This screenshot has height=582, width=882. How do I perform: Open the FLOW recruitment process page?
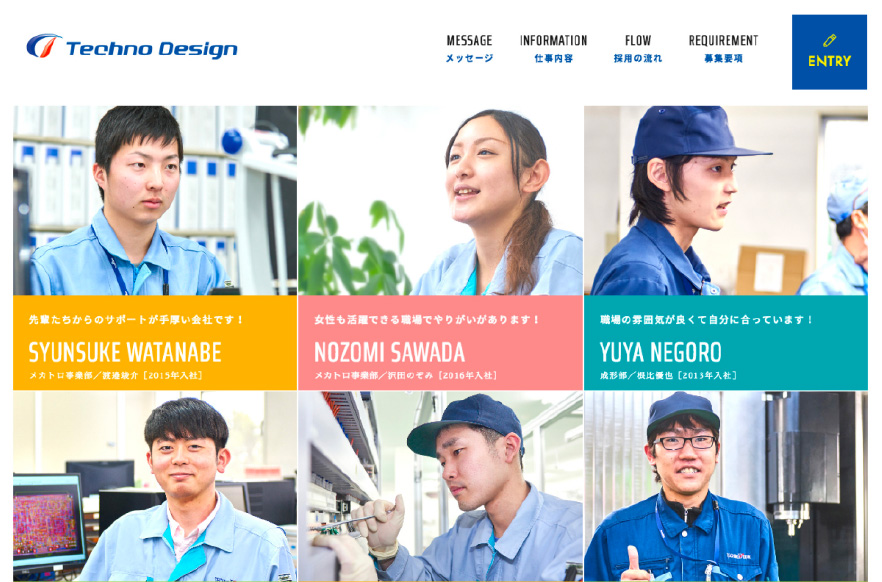638,48
